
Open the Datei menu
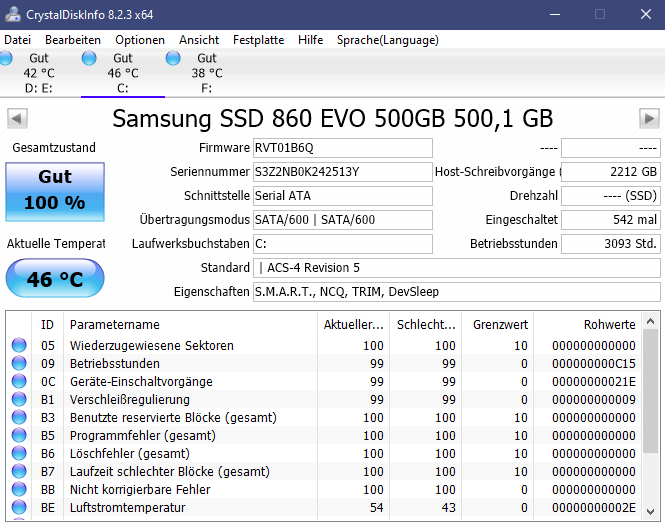tap(17, 40)
